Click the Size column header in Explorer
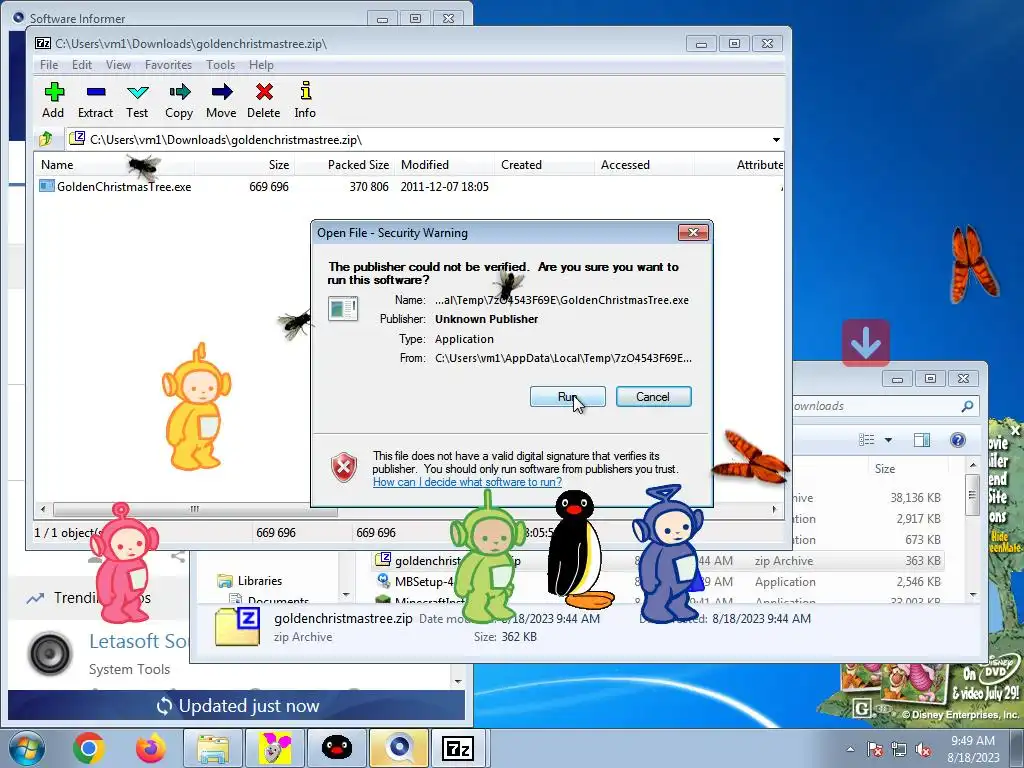The image size is (1024, 768). [908, 468]
